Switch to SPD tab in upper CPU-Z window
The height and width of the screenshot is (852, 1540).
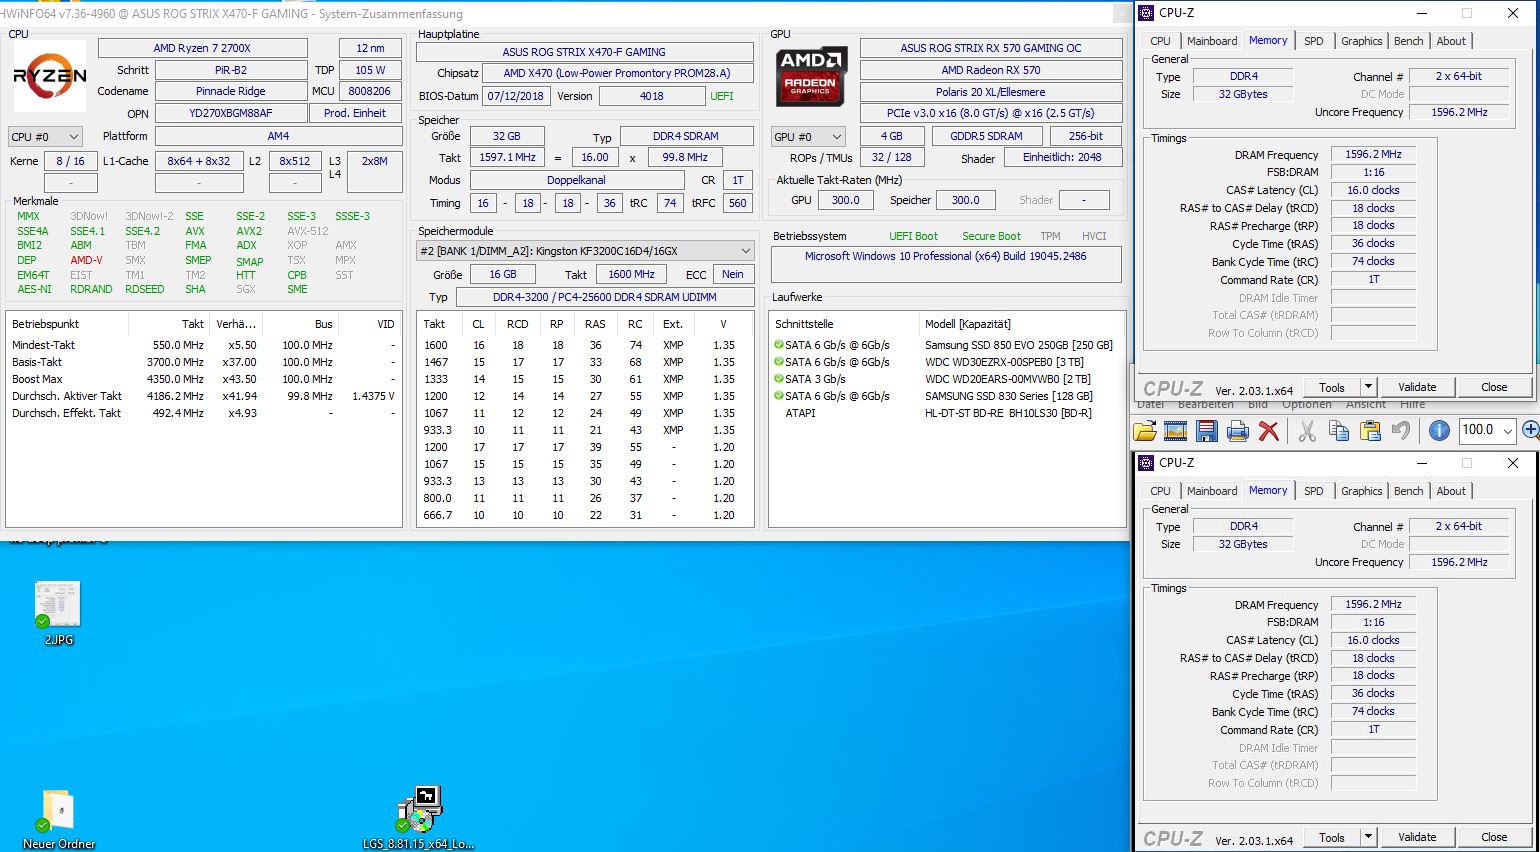click(x=1313, y=41)
